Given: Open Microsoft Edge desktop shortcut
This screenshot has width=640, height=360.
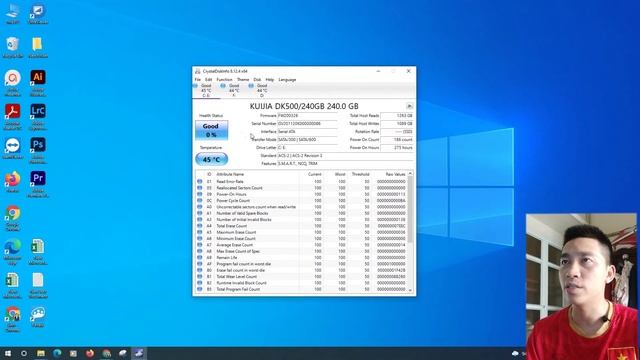Looking at the screenshot, I should click(x=13, y=251).
